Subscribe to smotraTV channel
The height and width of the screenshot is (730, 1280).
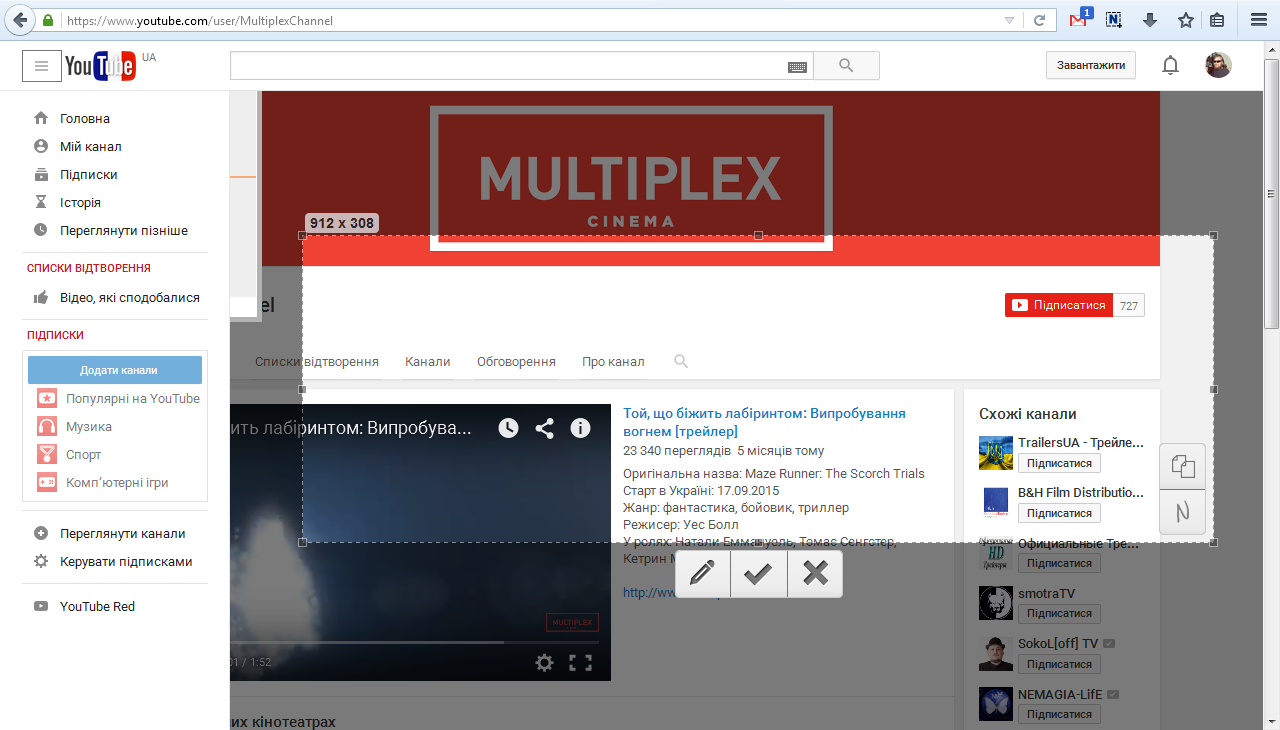pyautogui.click(x=1059, y=613)
